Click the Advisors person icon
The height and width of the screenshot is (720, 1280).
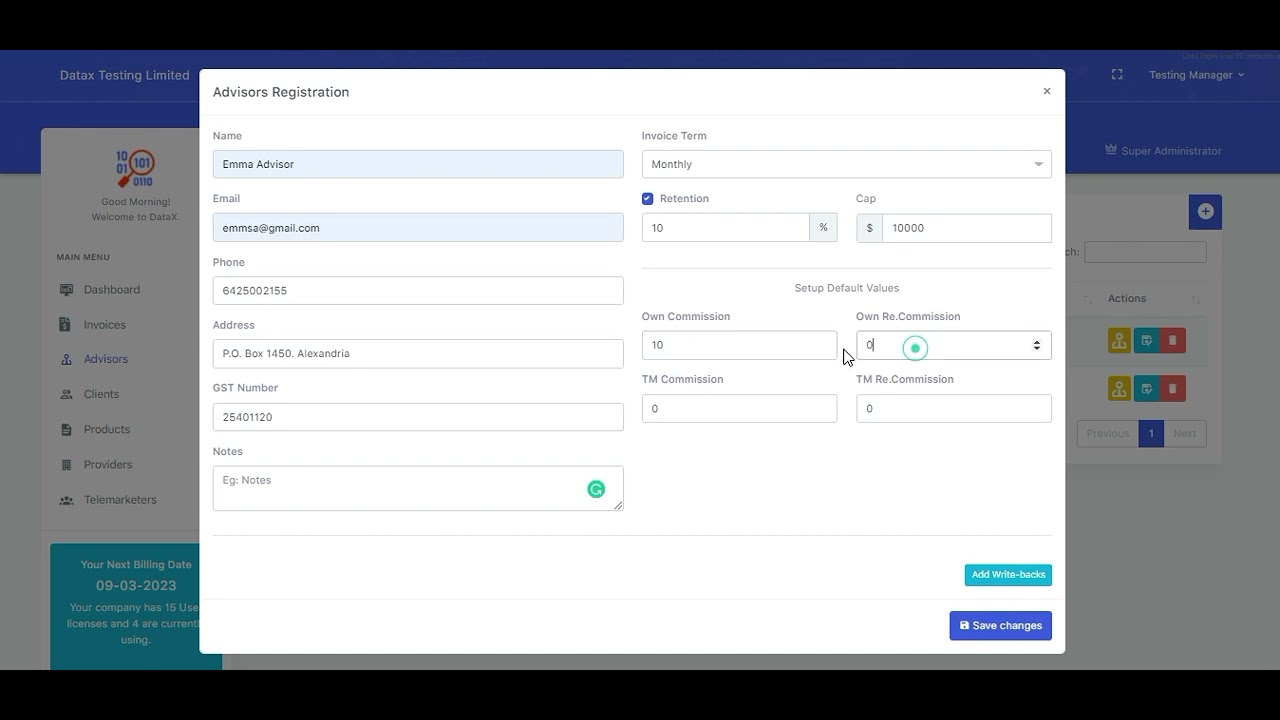(66, 359)
